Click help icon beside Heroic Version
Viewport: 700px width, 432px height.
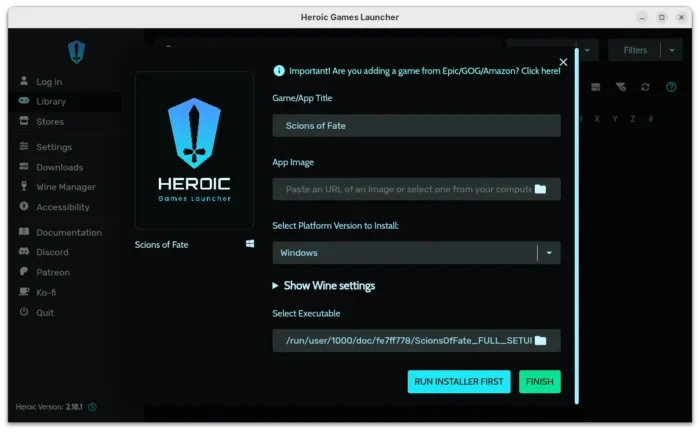tap(92, 407)
